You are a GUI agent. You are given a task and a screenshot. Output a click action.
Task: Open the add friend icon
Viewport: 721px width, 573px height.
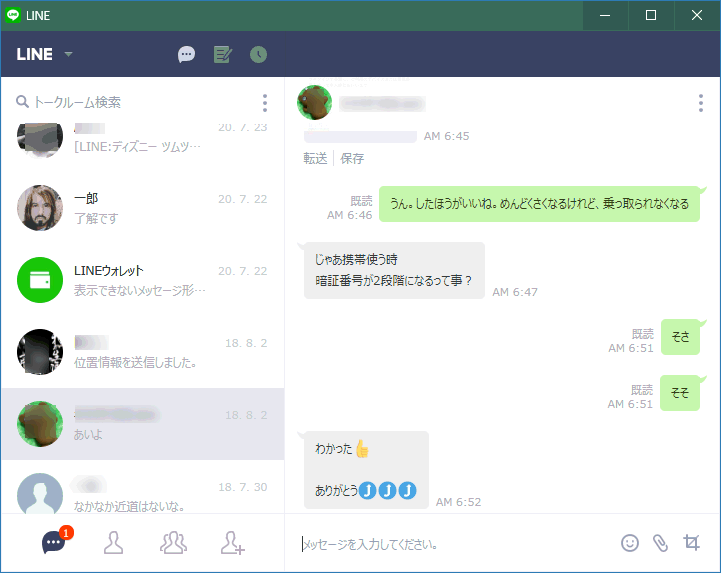[232, 543]
